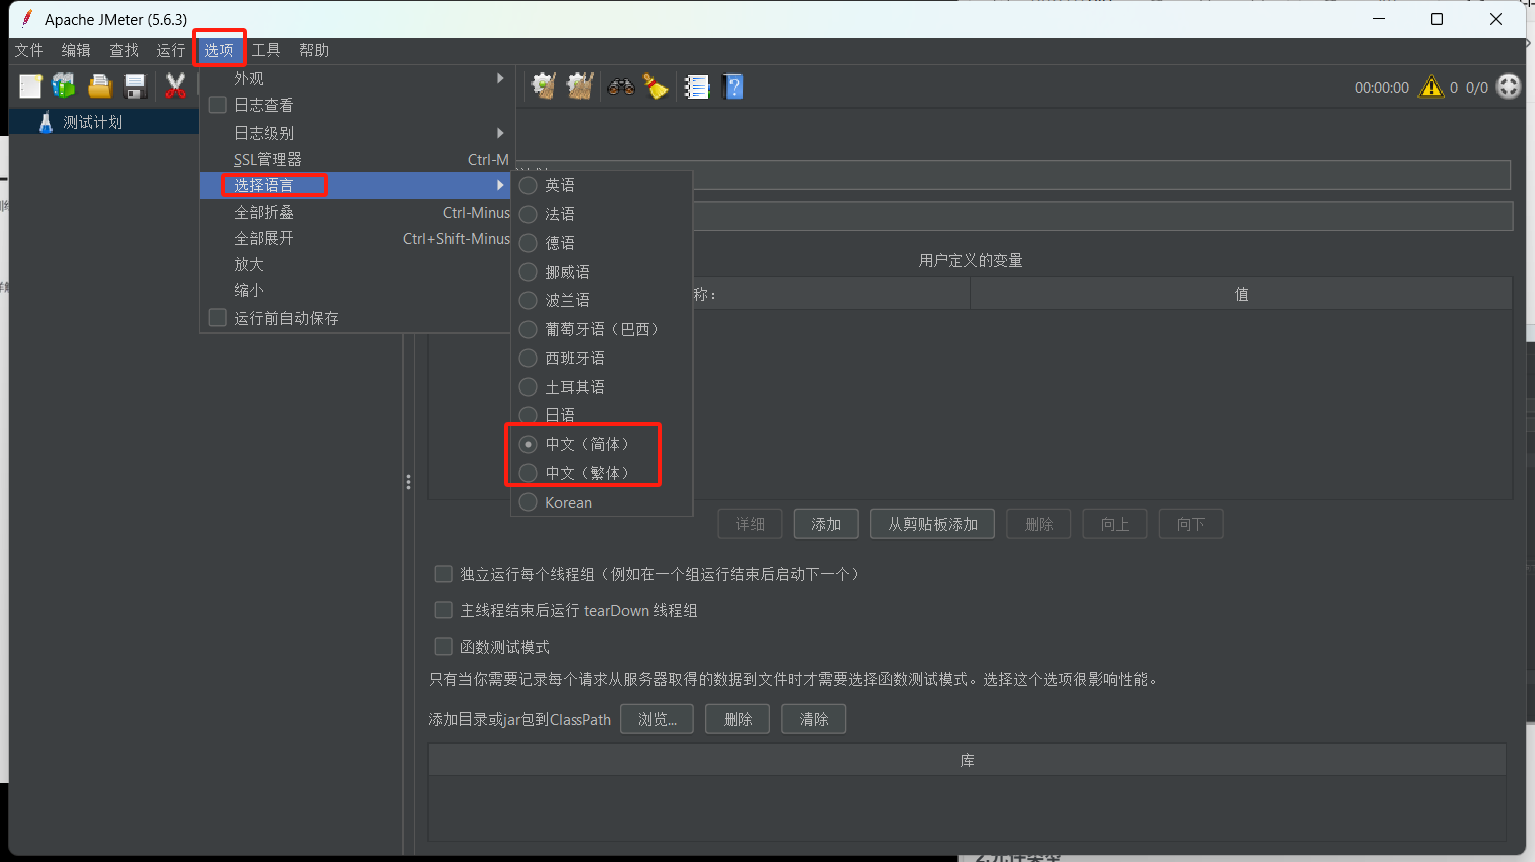Open the 选择语言 submenu entry
This screenshot has height=862, width=1535.
pyautogui.click(x=355, y=185)
